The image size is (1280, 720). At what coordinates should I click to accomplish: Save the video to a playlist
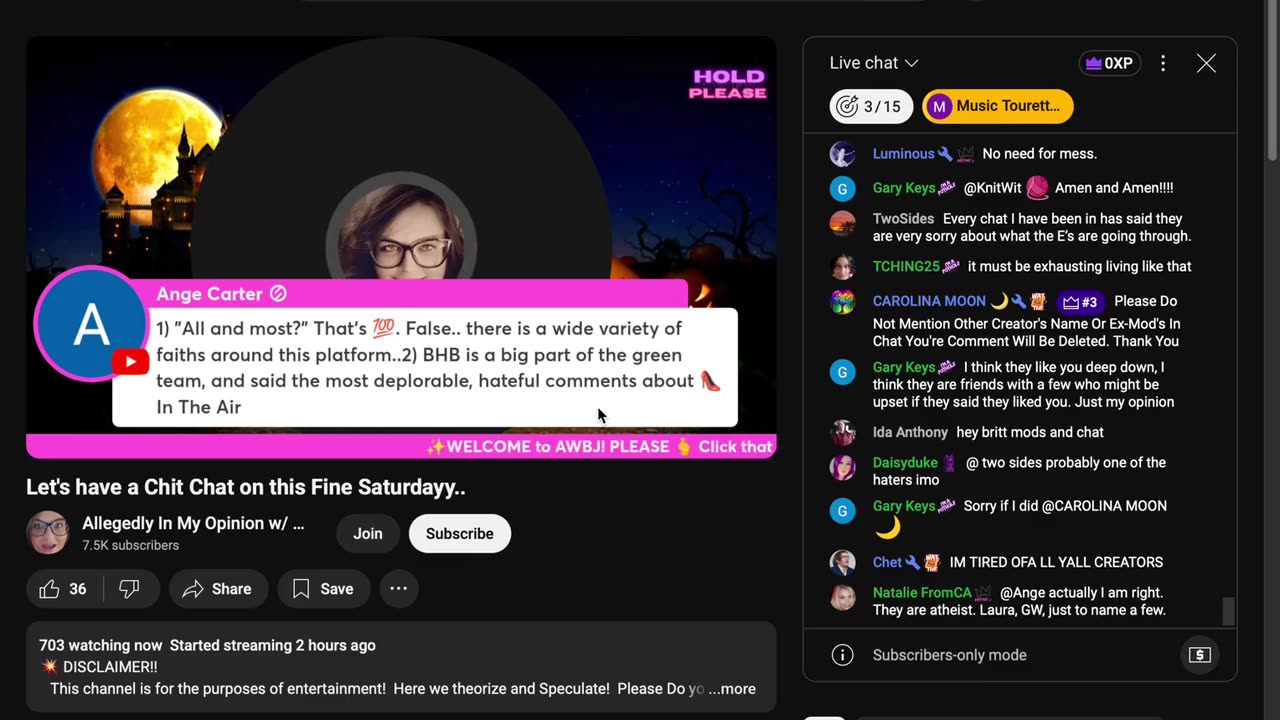tap(323, 589)
